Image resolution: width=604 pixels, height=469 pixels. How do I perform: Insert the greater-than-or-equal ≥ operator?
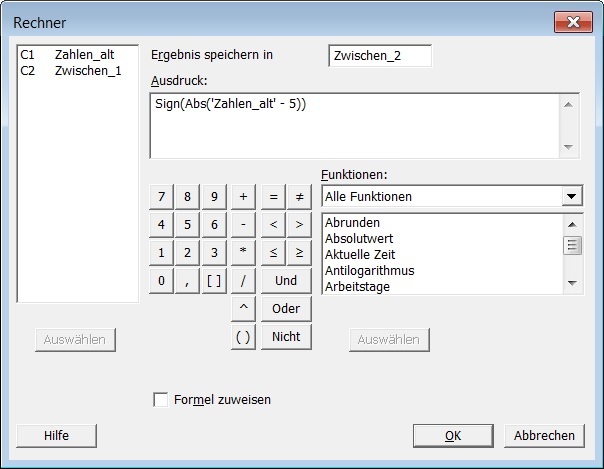coord(299,253)
